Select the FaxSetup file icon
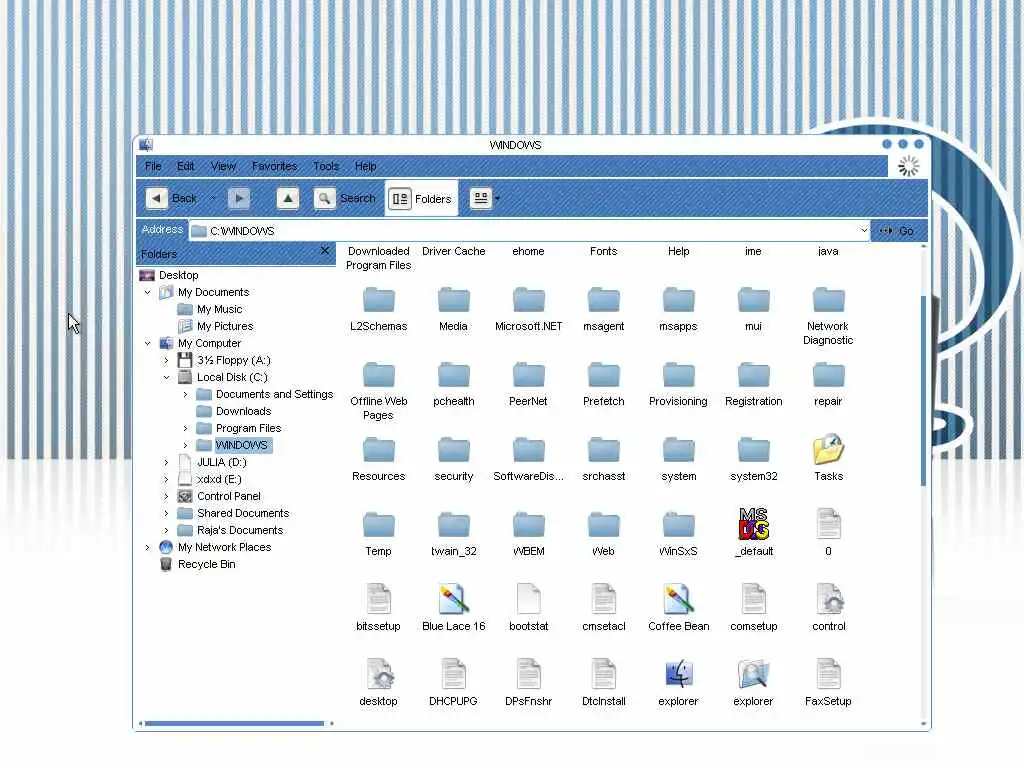 pos(829,674)
